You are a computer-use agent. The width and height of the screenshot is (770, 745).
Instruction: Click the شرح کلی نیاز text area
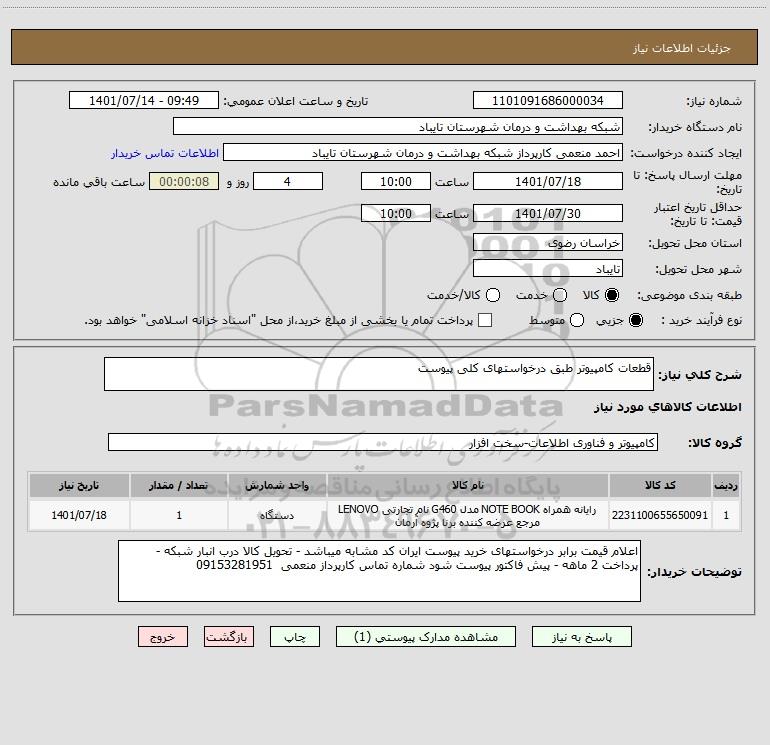[x=379, y=374]
